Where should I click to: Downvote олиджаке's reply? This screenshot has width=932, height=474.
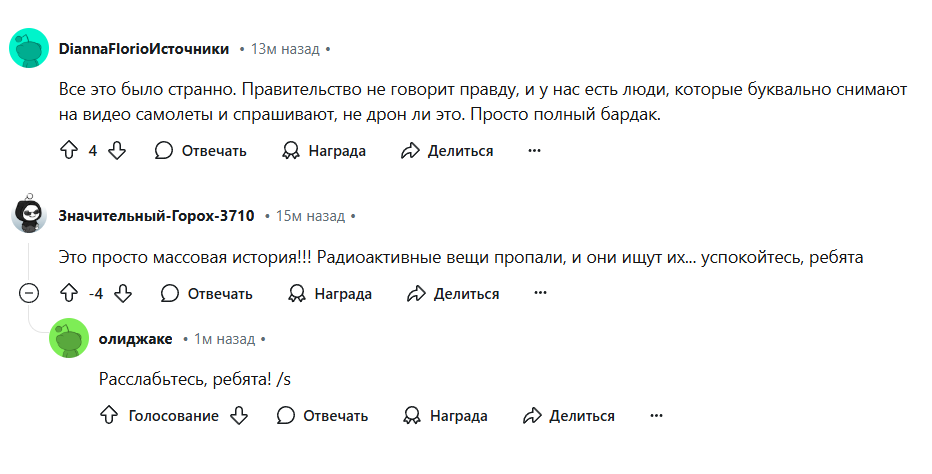tap(239, 415)
